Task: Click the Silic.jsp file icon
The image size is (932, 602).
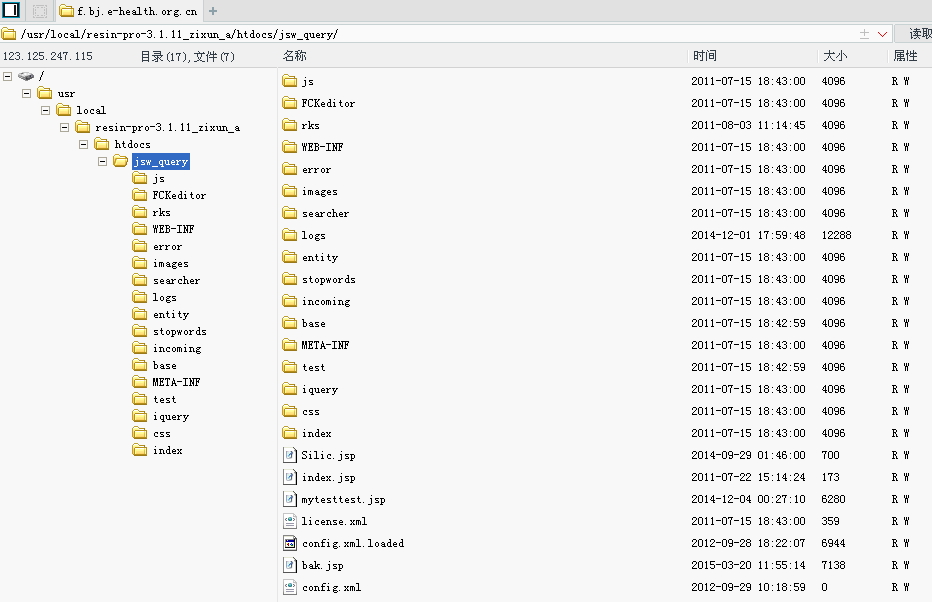Action: (289, 455)
